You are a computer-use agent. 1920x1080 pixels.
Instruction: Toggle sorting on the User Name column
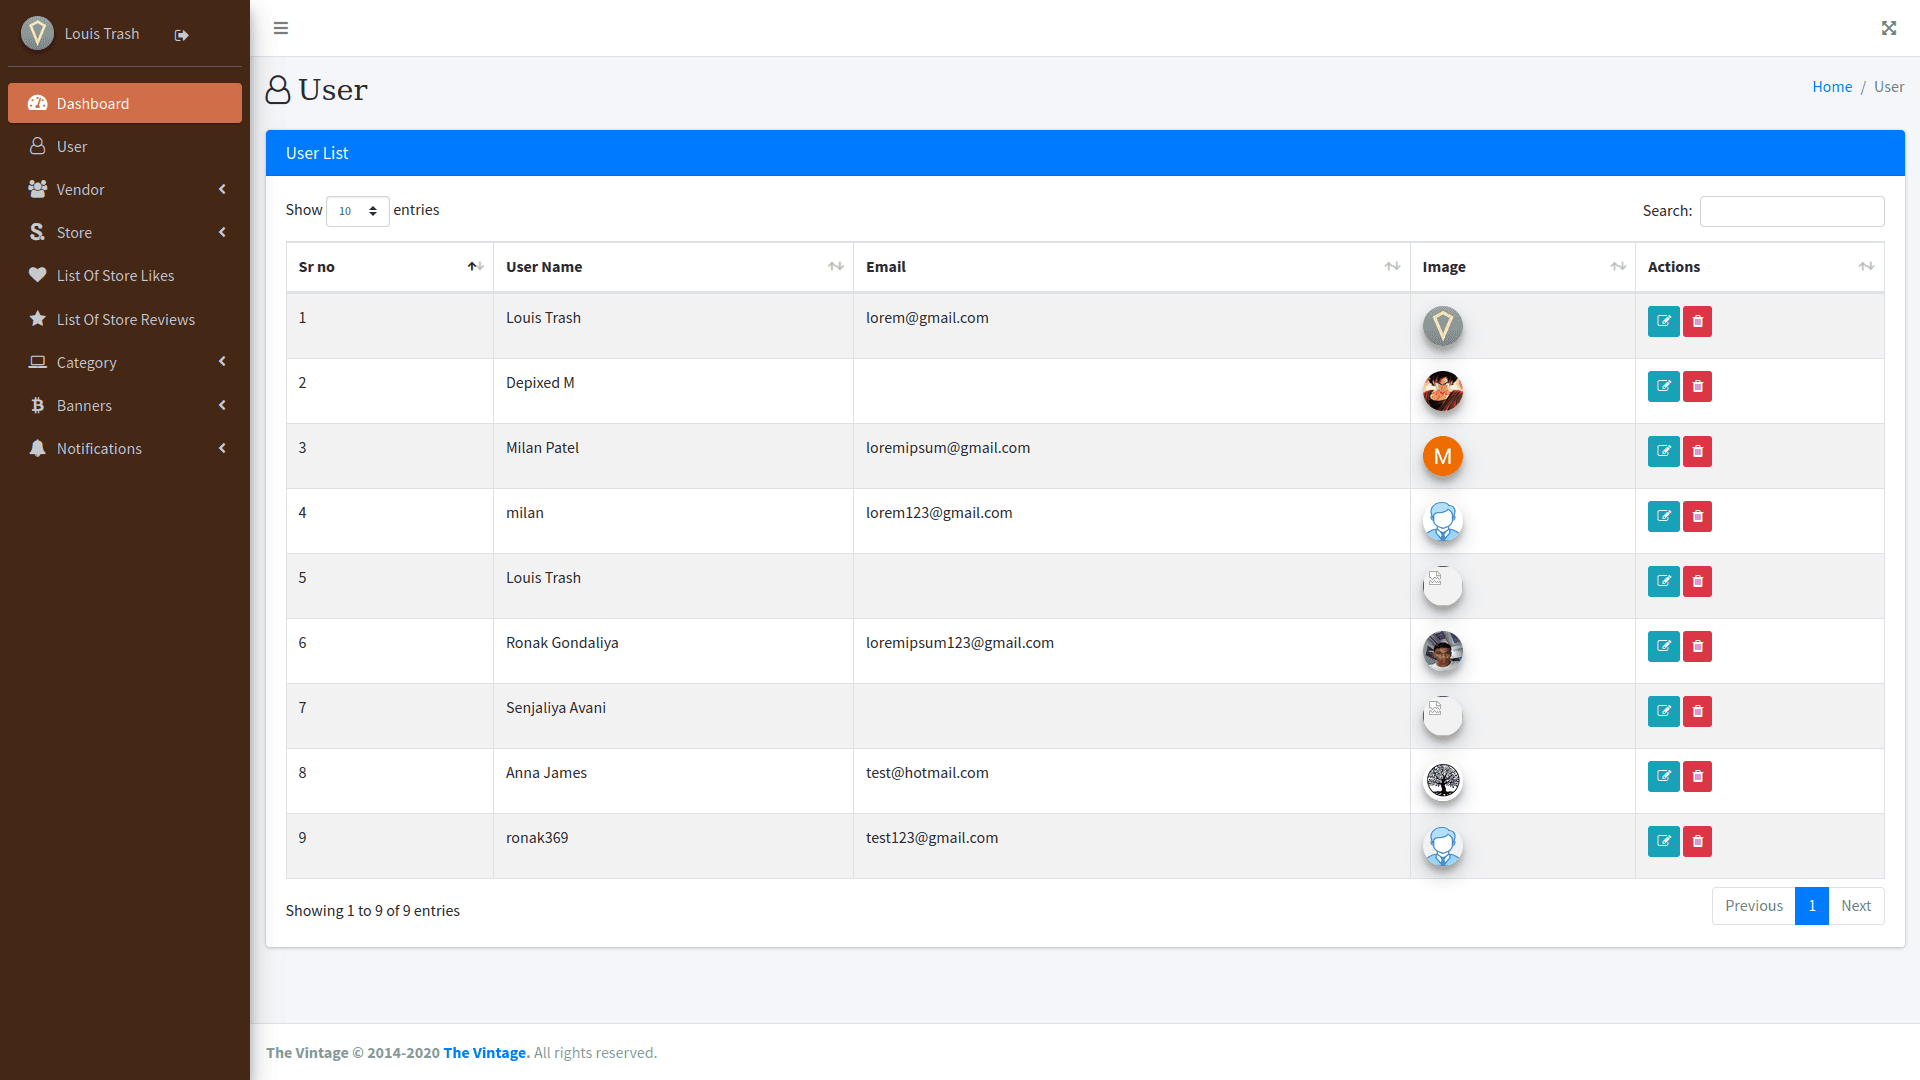[x=836, y=267]
